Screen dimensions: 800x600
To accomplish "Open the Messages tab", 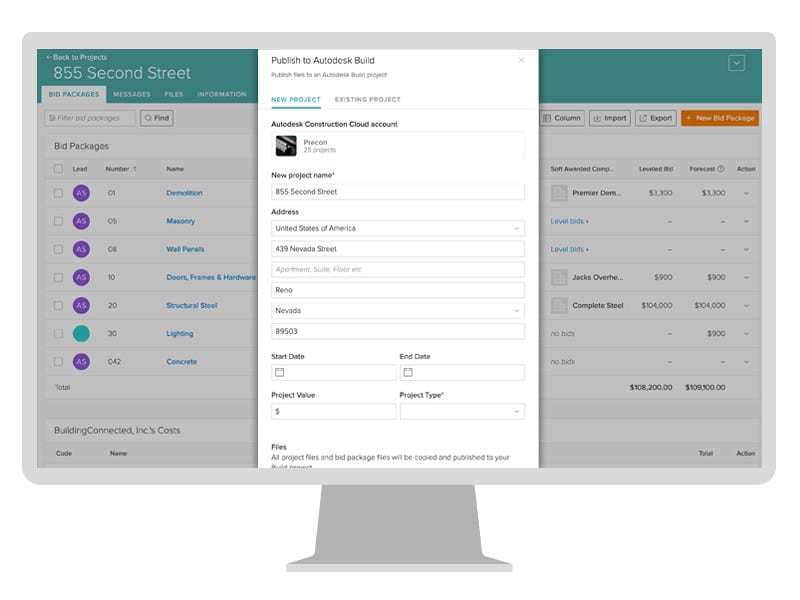I will (132, 94).
